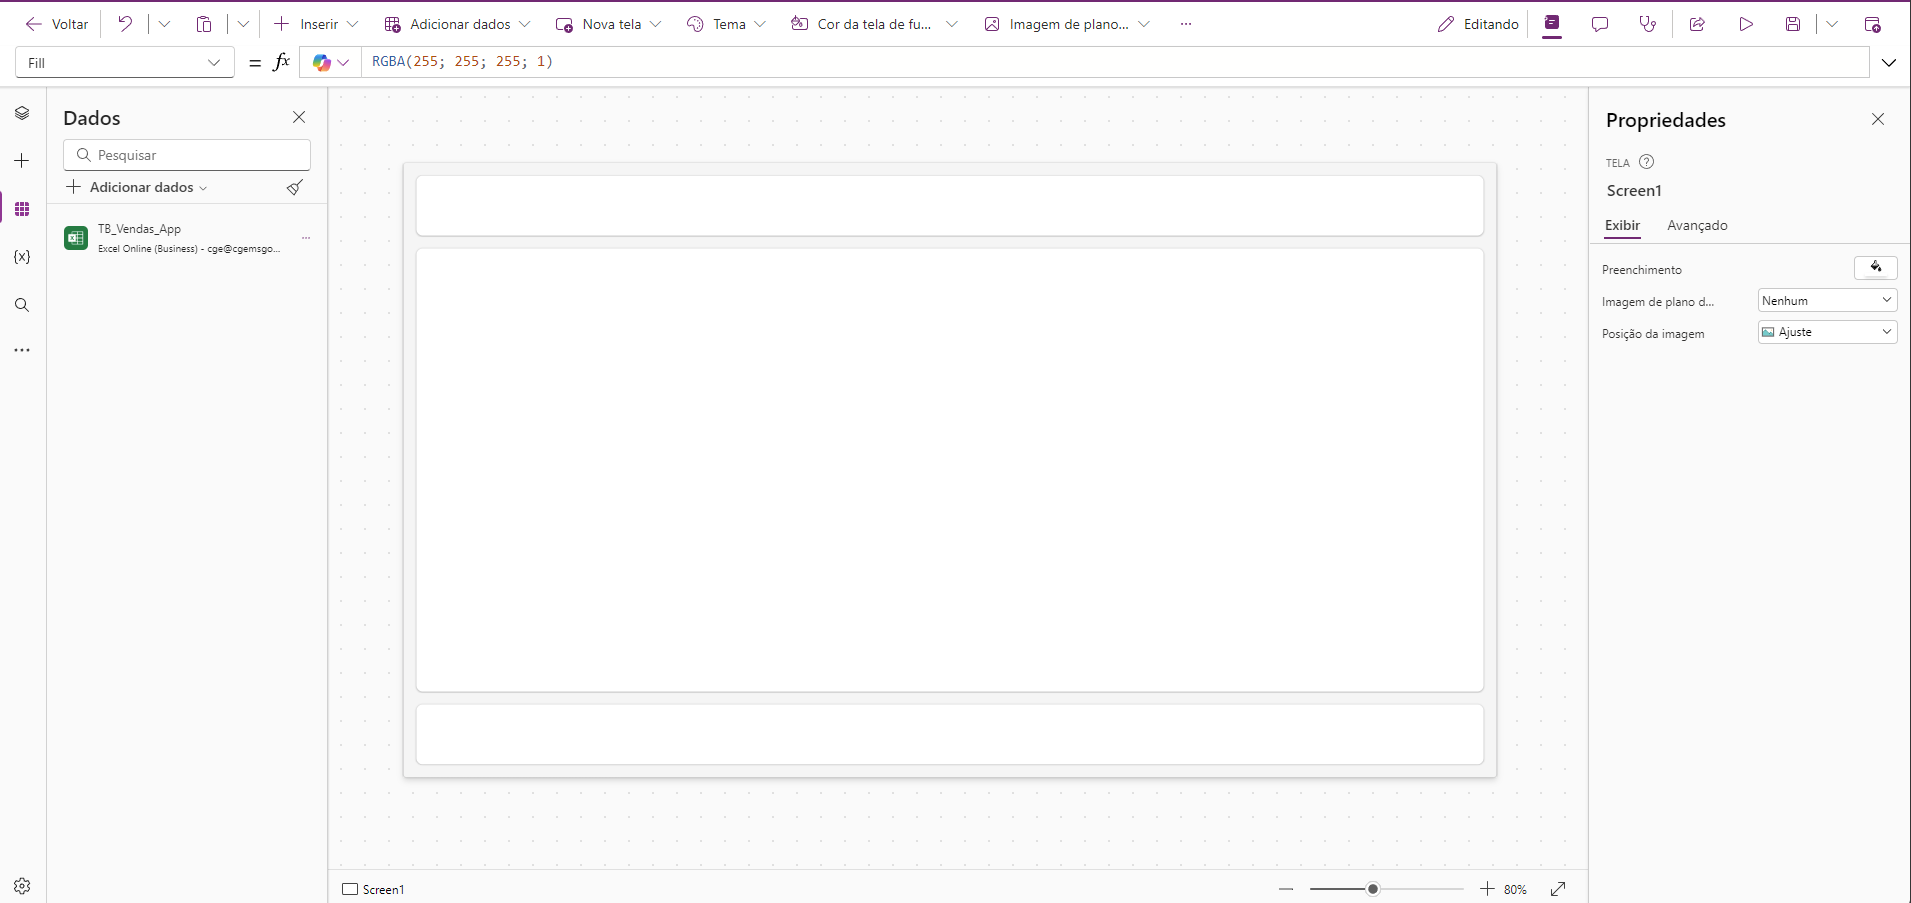Open the Preenchimento fill color picker
This screenshot has height=903, width=1911.
pos(1876,267)
